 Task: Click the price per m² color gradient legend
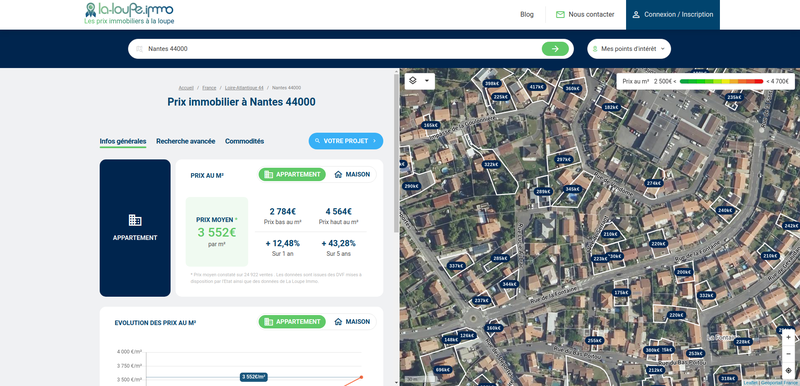pyautogui.click(x=721, y=81)
